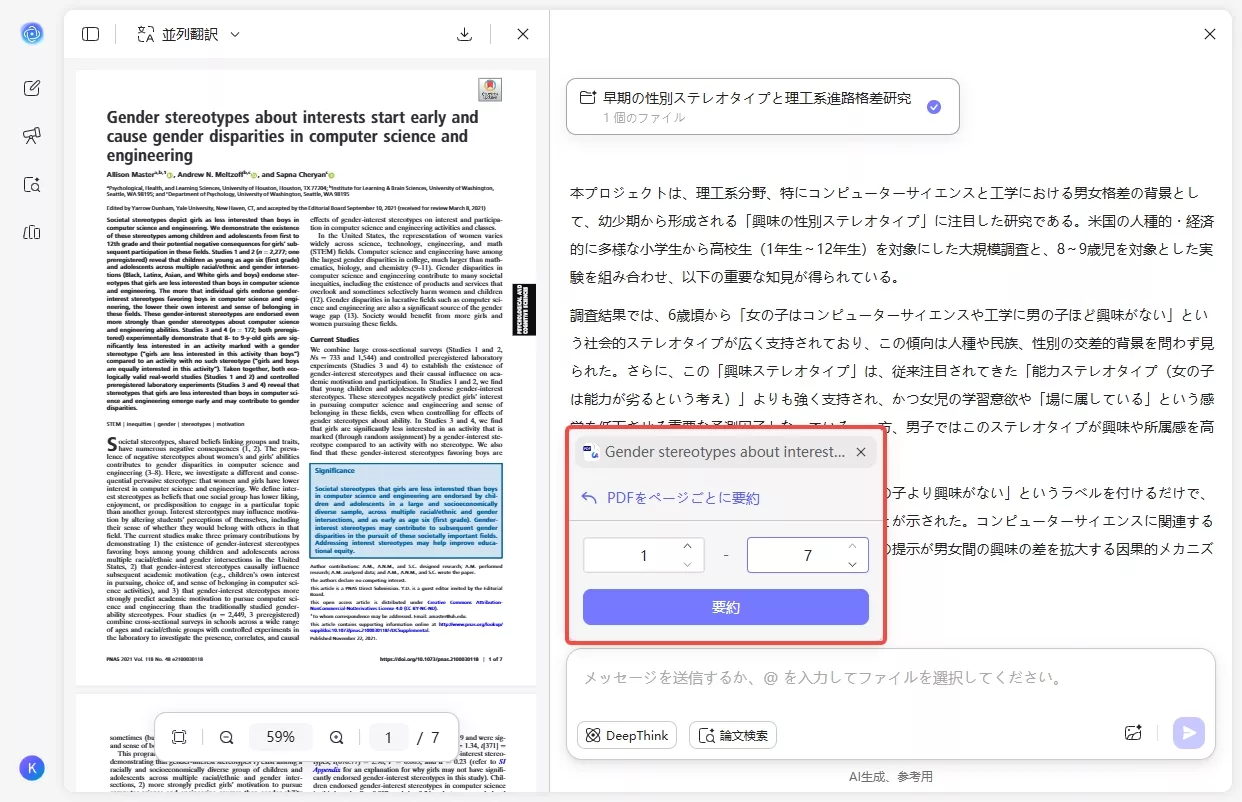Click the page number input showing 1
Screen dimensions: 1242x802
(388, 737)
